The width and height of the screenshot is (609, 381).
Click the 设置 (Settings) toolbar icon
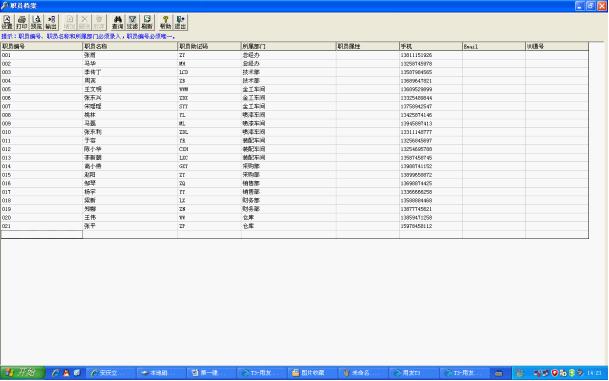pyautogui.click(x=7, y=22)
